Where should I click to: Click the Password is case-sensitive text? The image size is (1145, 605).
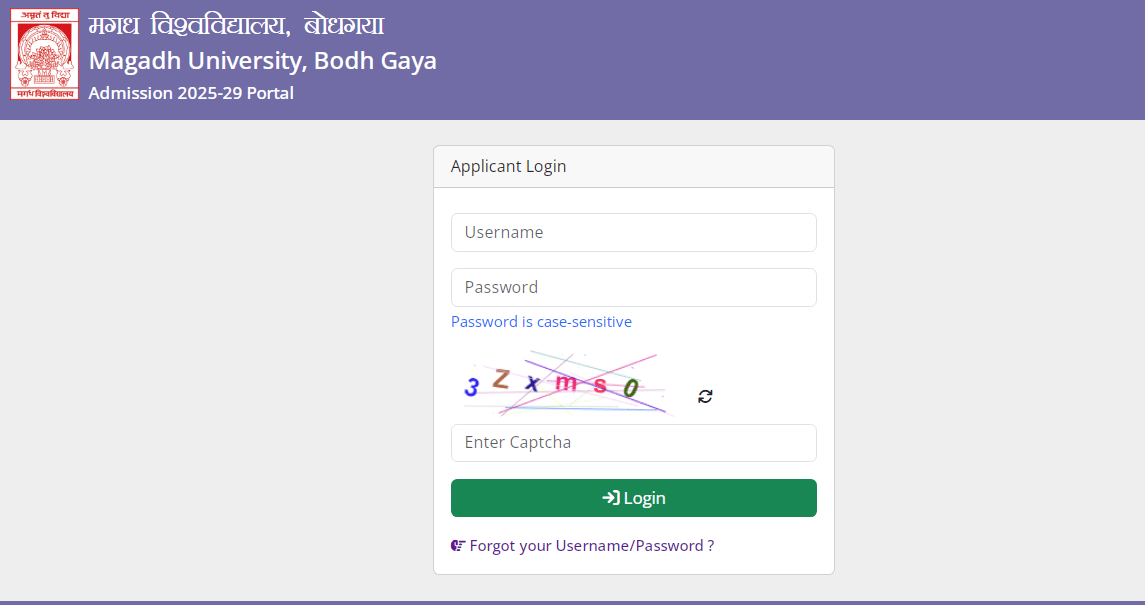[541, 321]
